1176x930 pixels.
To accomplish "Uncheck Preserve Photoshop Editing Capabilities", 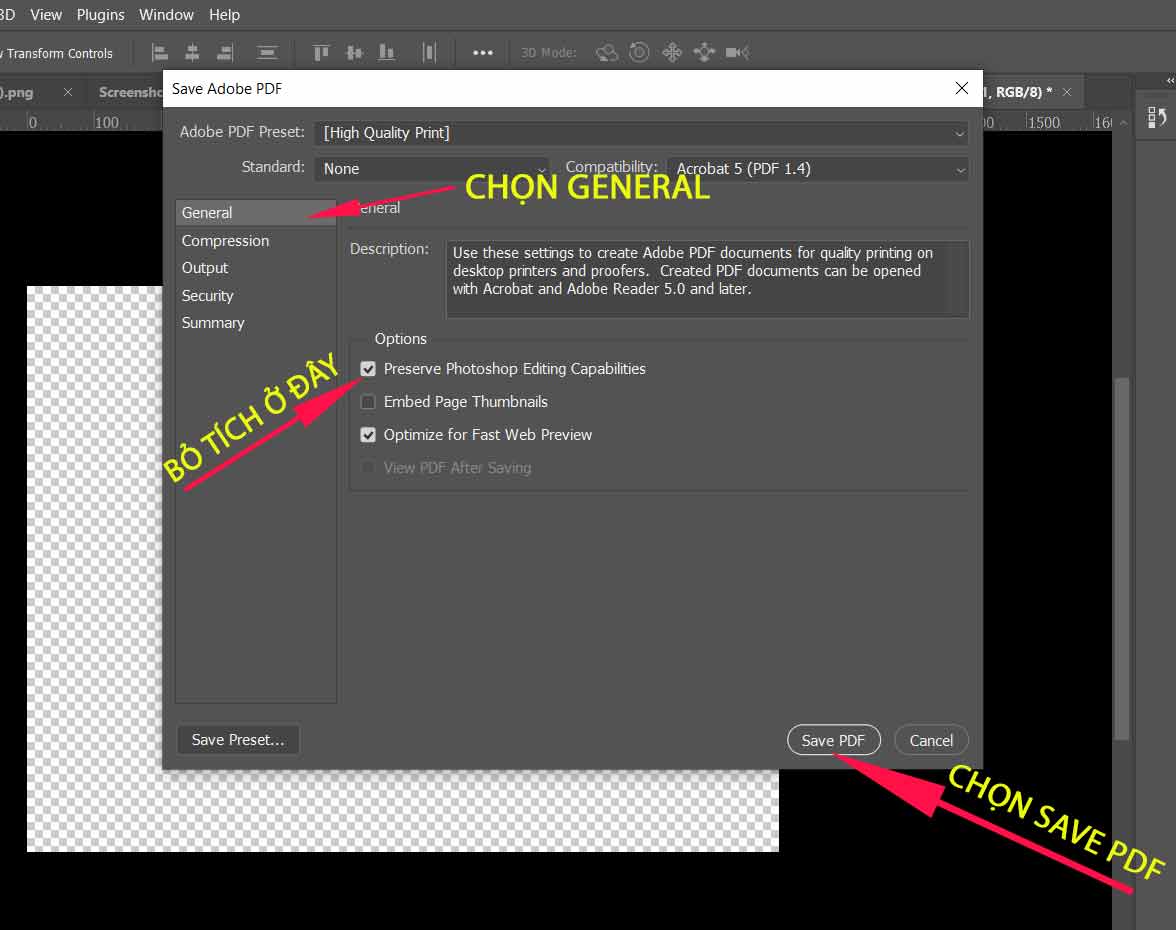I will tap(368, 368).
